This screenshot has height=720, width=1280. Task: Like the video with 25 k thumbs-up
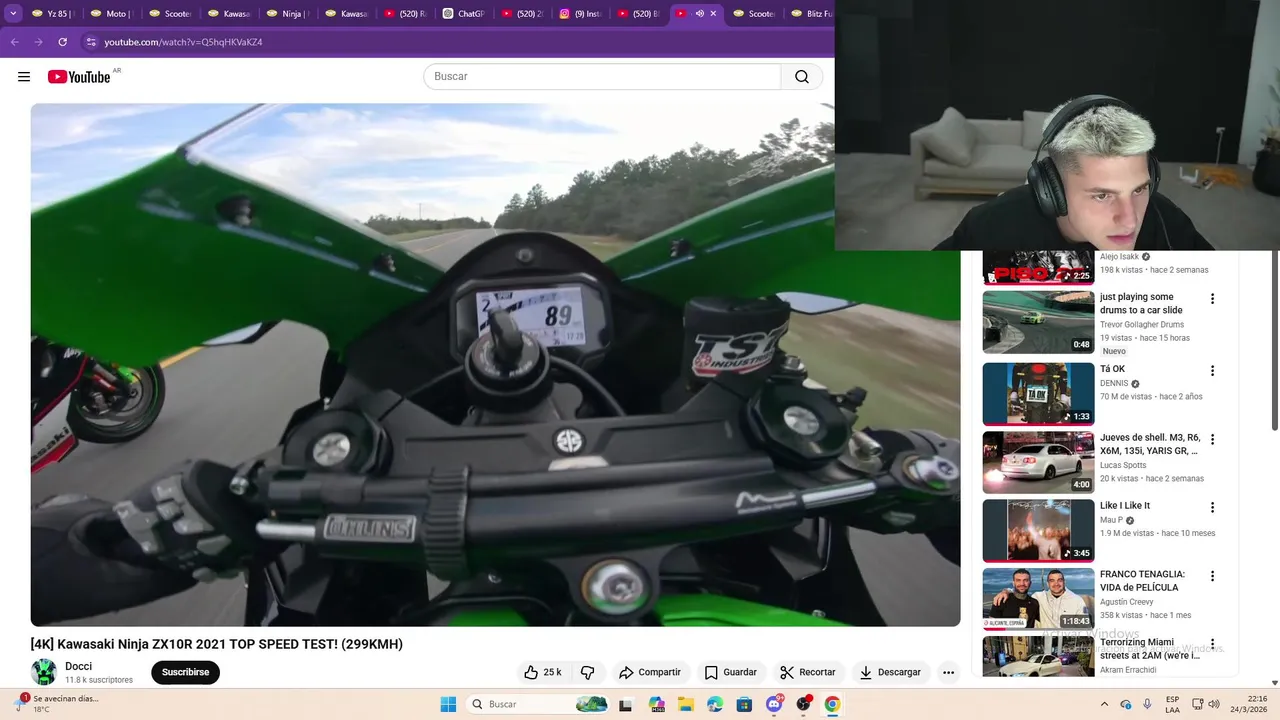543,672
